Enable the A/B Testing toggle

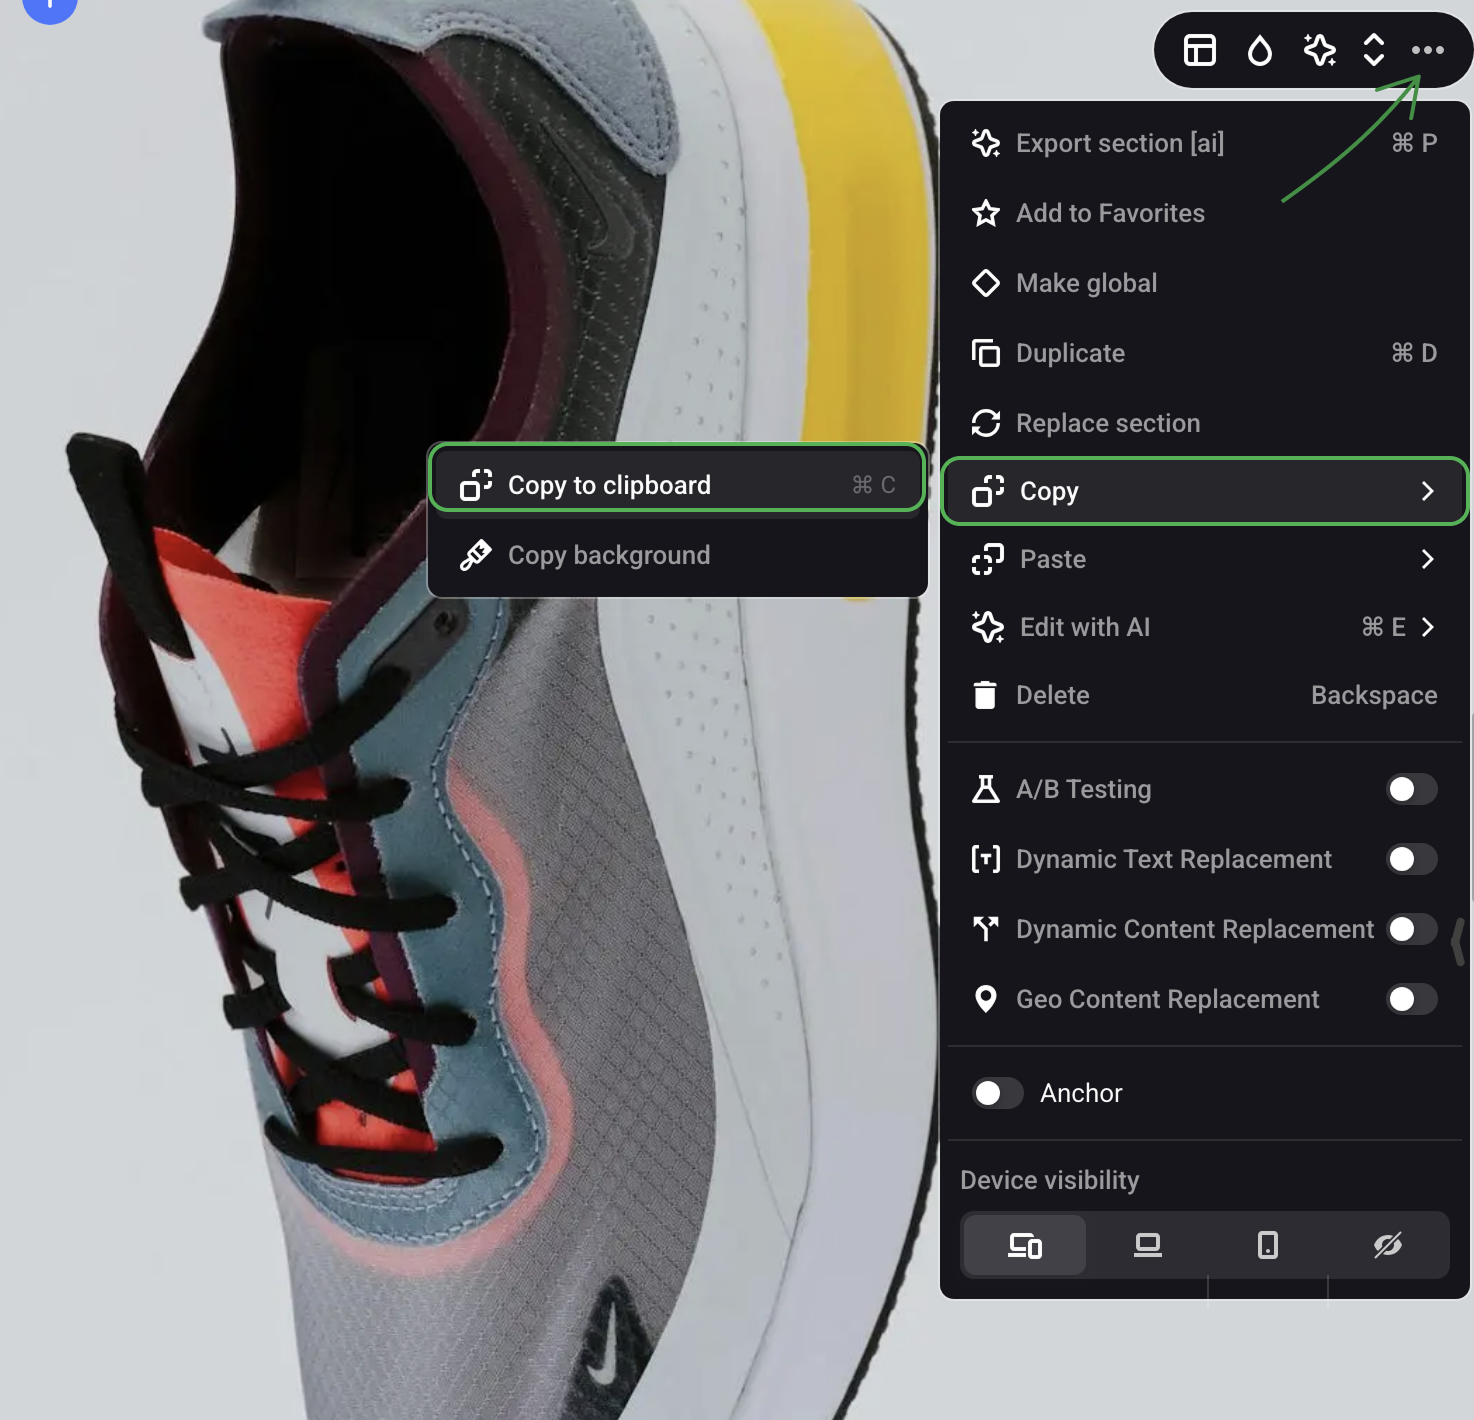coord(1411,789)
